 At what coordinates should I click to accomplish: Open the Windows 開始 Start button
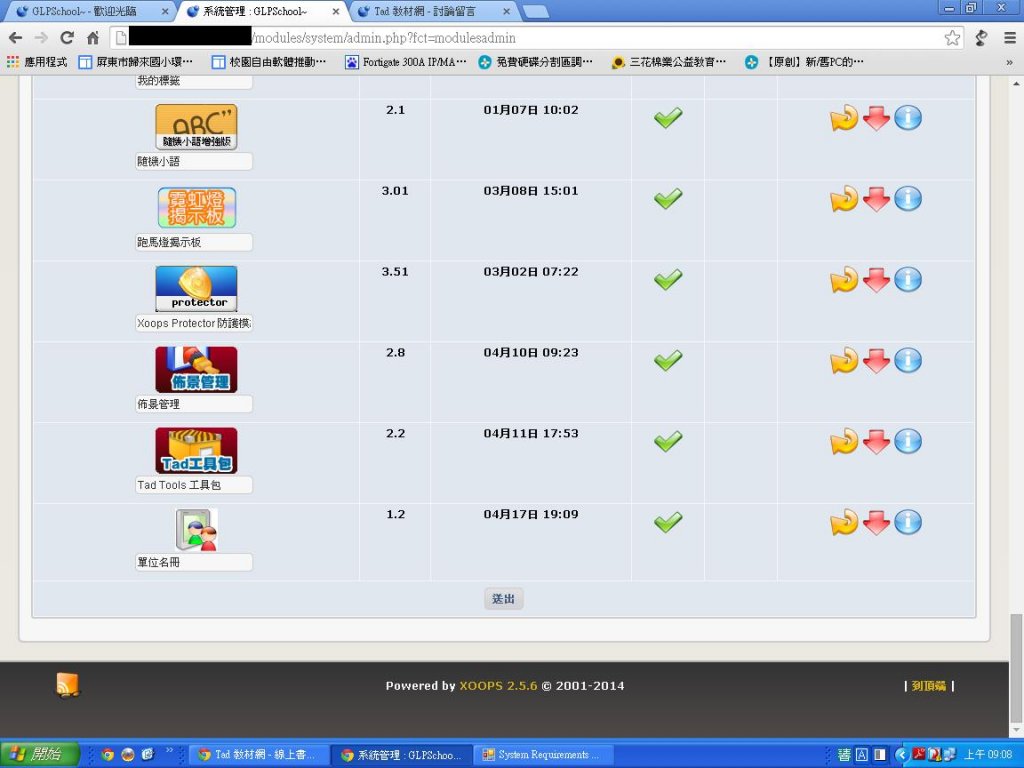(36, 754)
